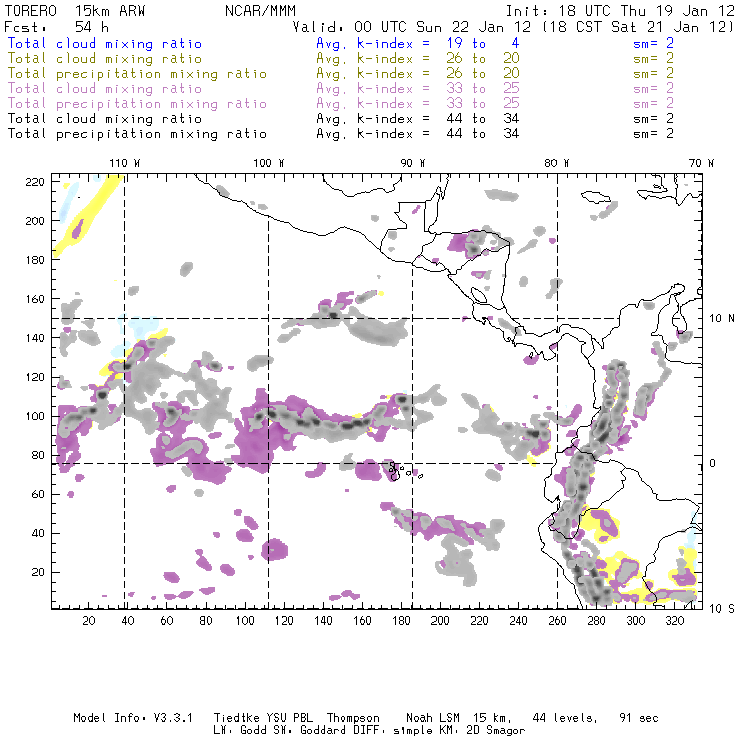Screen dimensions: 740x740
Task: Click the black 'Total precipitation mixing ratio' legend label
Action: tap(137, 134)
